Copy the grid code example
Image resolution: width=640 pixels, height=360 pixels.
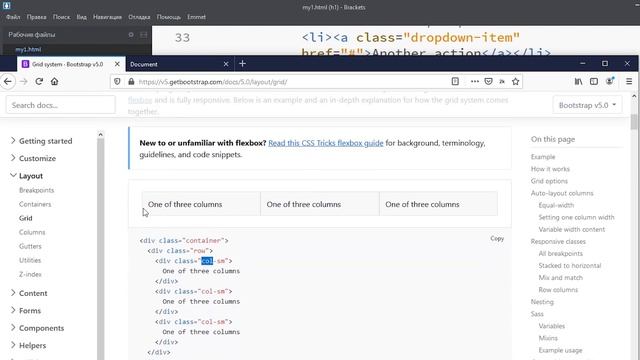(497, 238)
